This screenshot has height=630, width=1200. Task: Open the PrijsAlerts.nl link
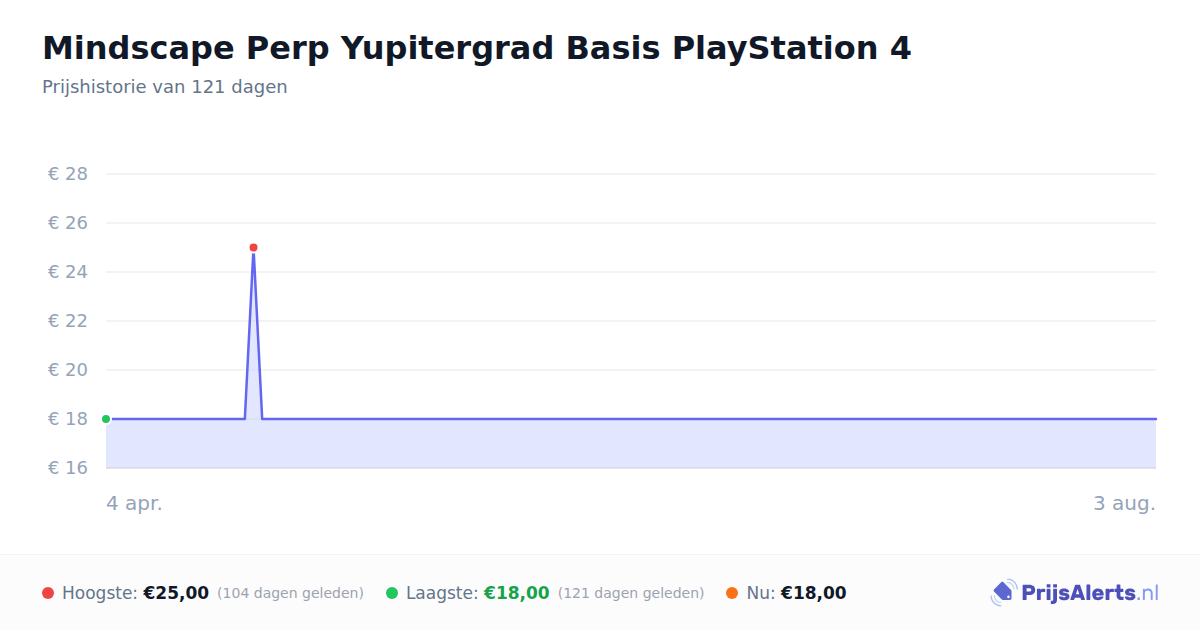[x=1075, y=593]
